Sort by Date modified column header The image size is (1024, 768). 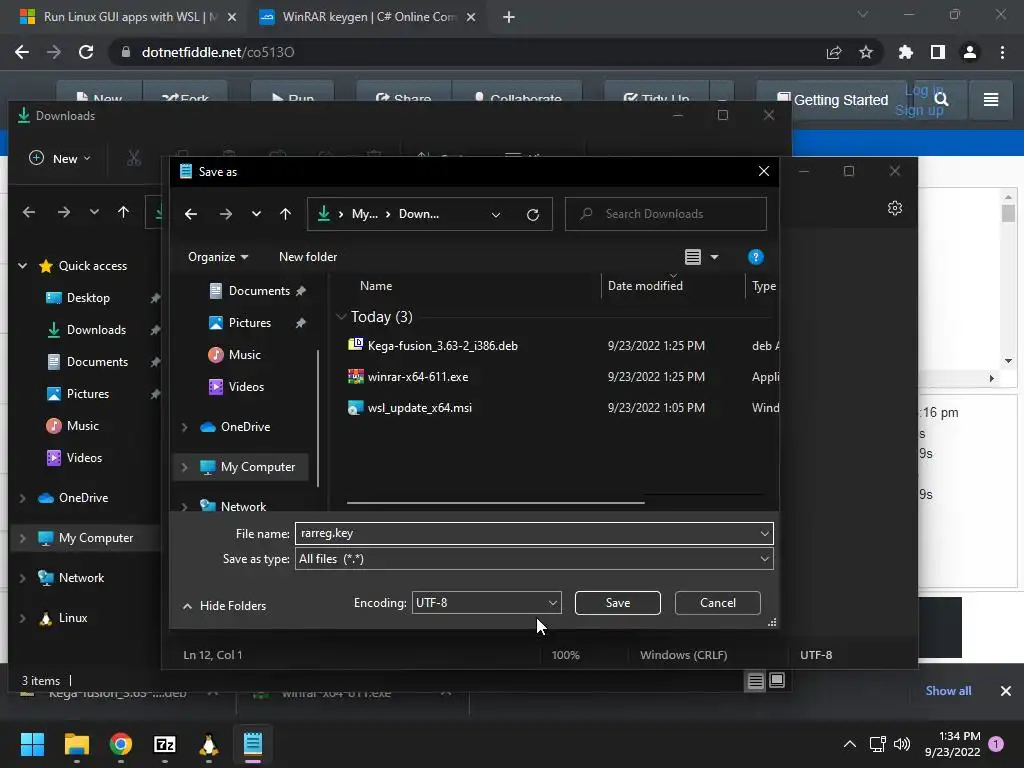click(645, 286)
